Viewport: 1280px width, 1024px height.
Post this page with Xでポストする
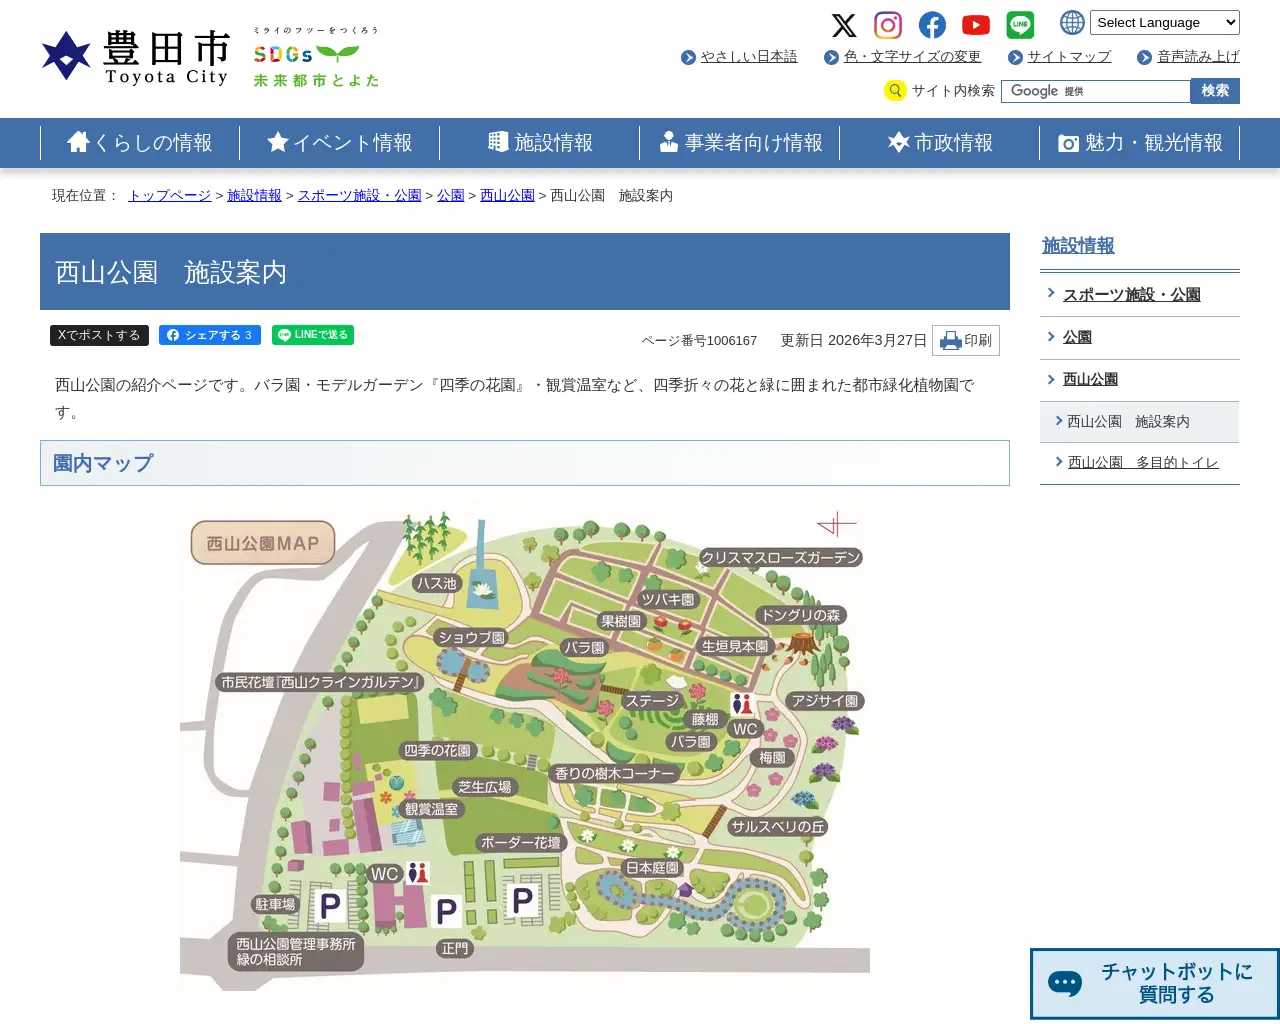click(x=99, y=334)
